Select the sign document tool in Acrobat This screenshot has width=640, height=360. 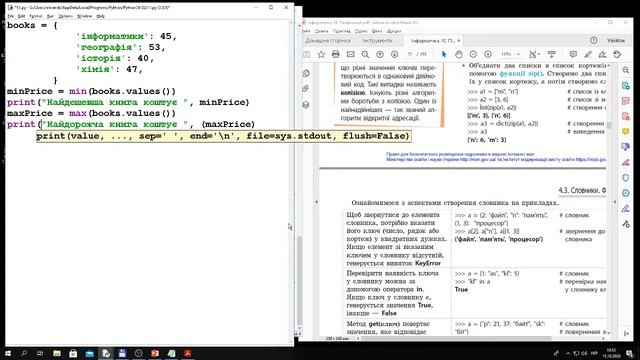point(602,54)
